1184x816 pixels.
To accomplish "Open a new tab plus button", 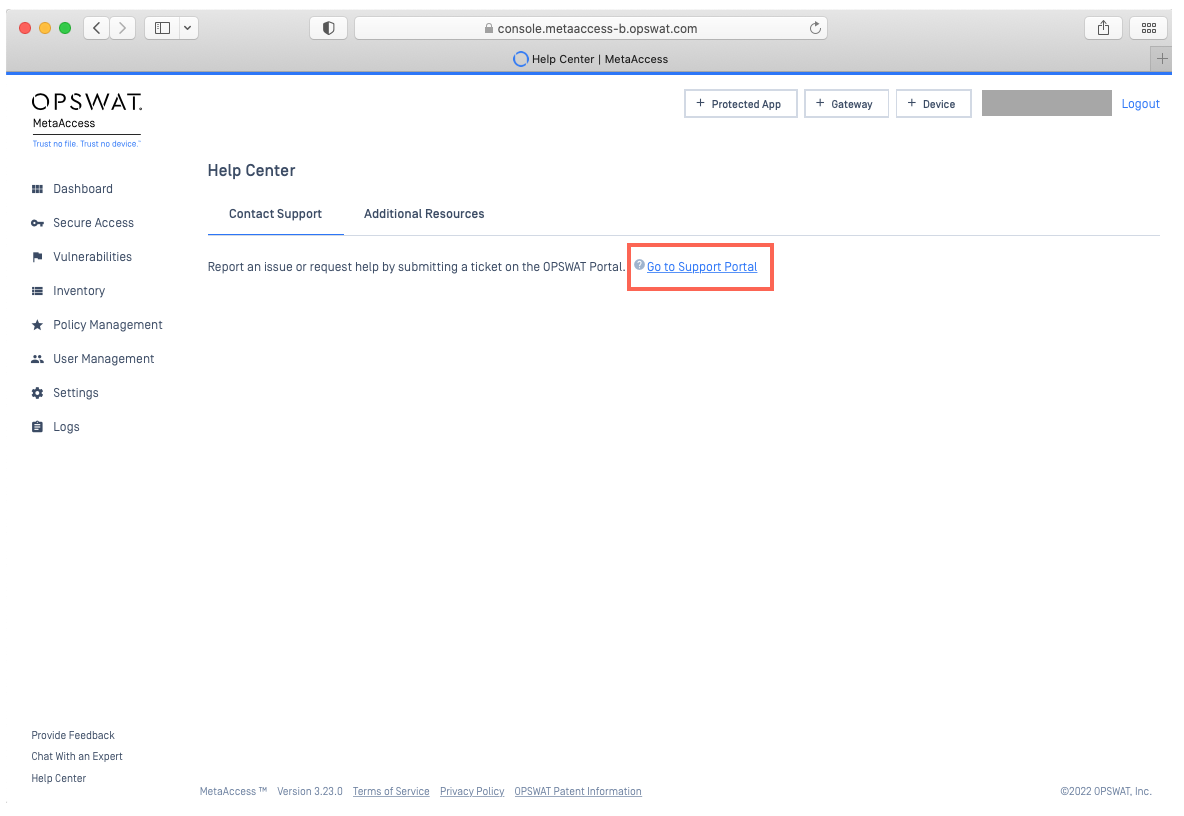I will pyautogui.click(x=1161, y=59).
